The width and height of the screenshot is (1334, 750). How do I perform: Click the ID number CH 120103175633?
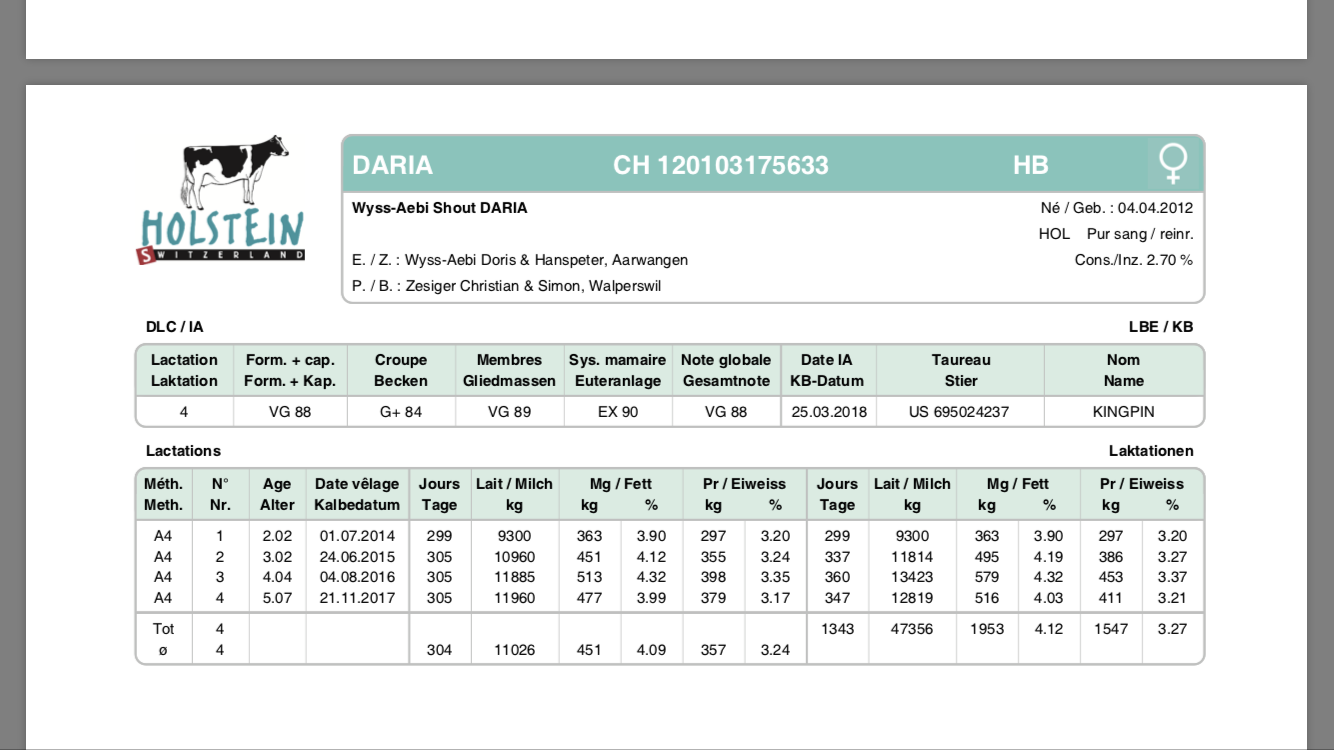720,165
